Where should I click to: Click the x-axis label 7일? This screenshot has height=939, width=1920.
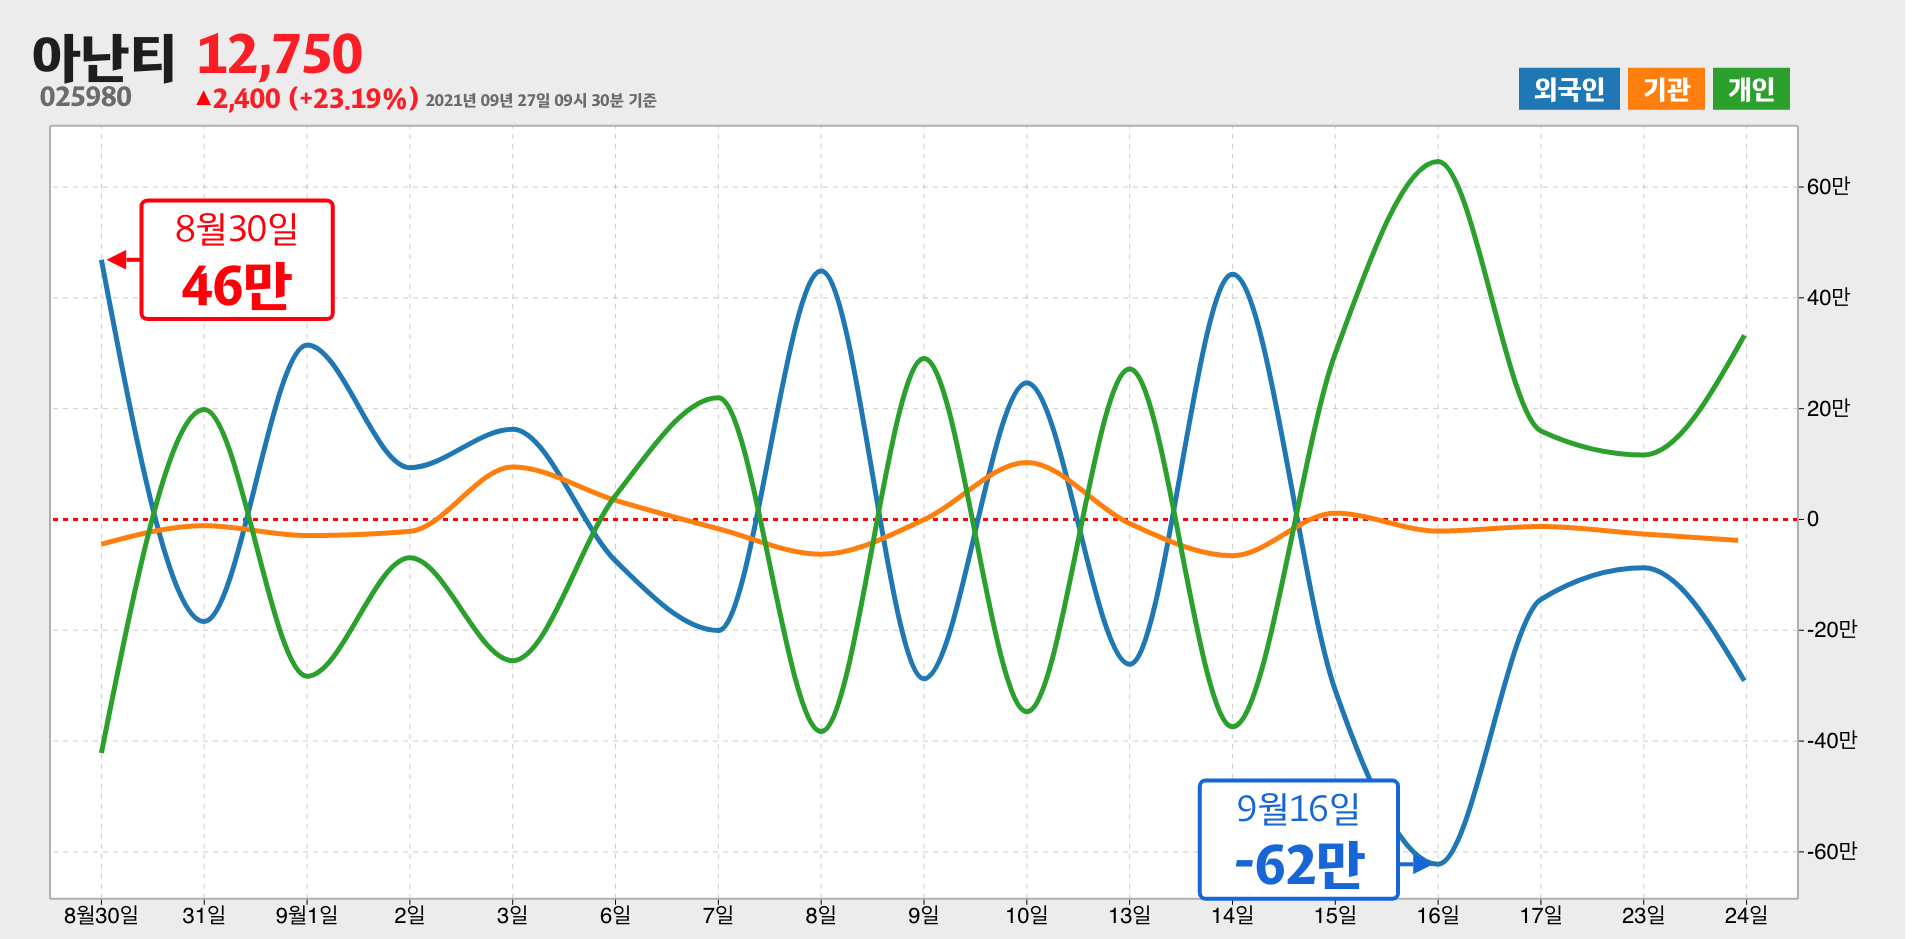pos(718,915)
